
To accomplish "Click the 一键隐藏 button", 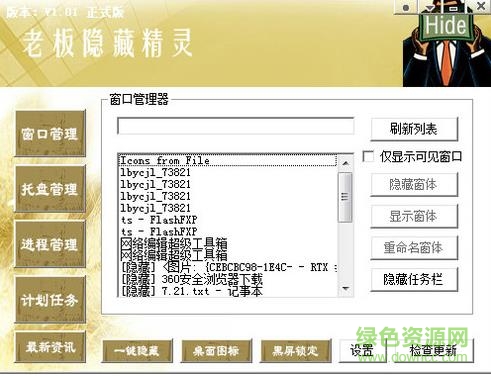I will (x=137, y=351).
